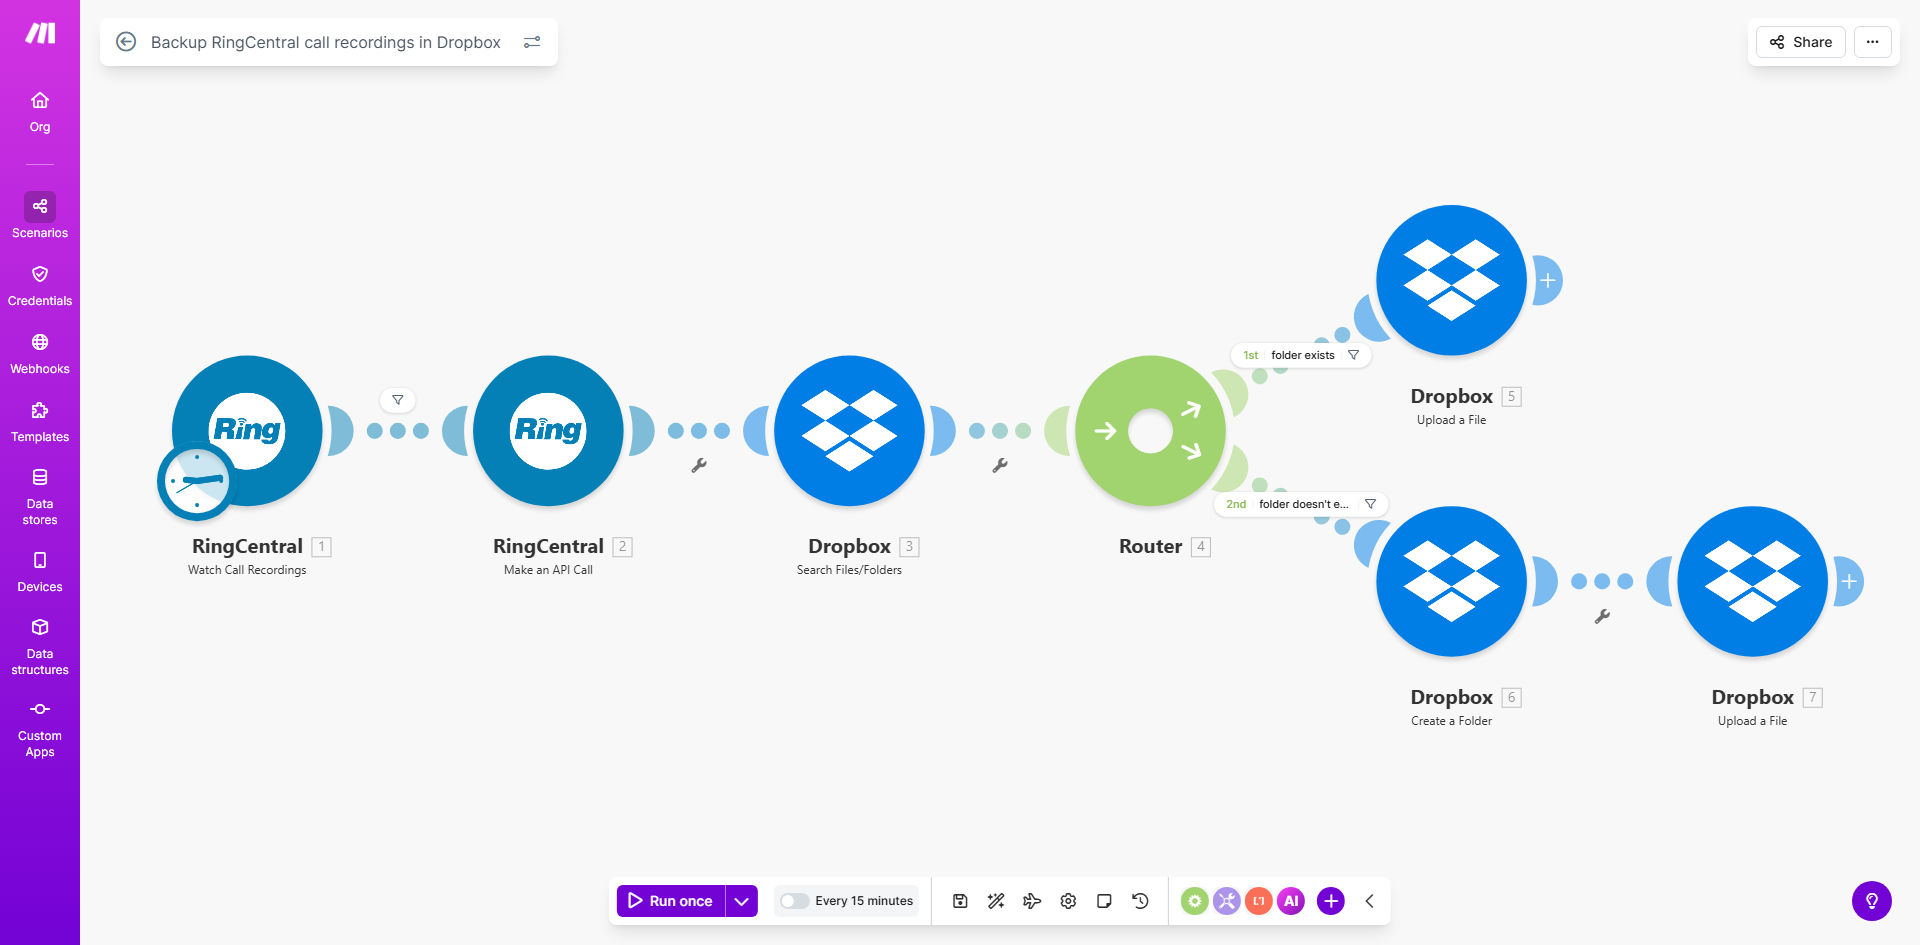Screen dimensions: 1920x945
Task: Open Credentials section
Action: point(40,286)
